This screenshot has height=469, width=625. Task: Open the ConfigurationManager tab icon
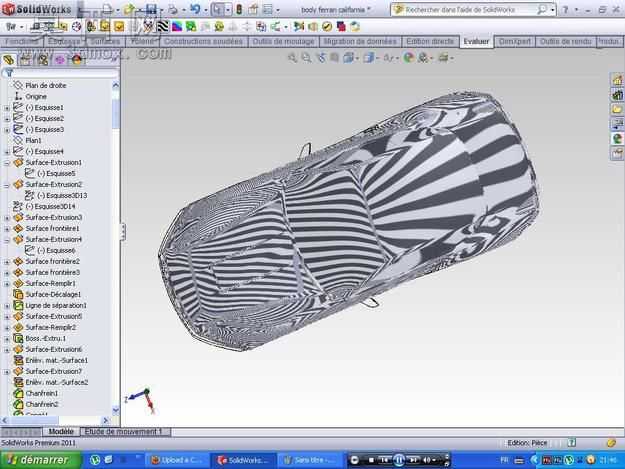tap(43, 60)
